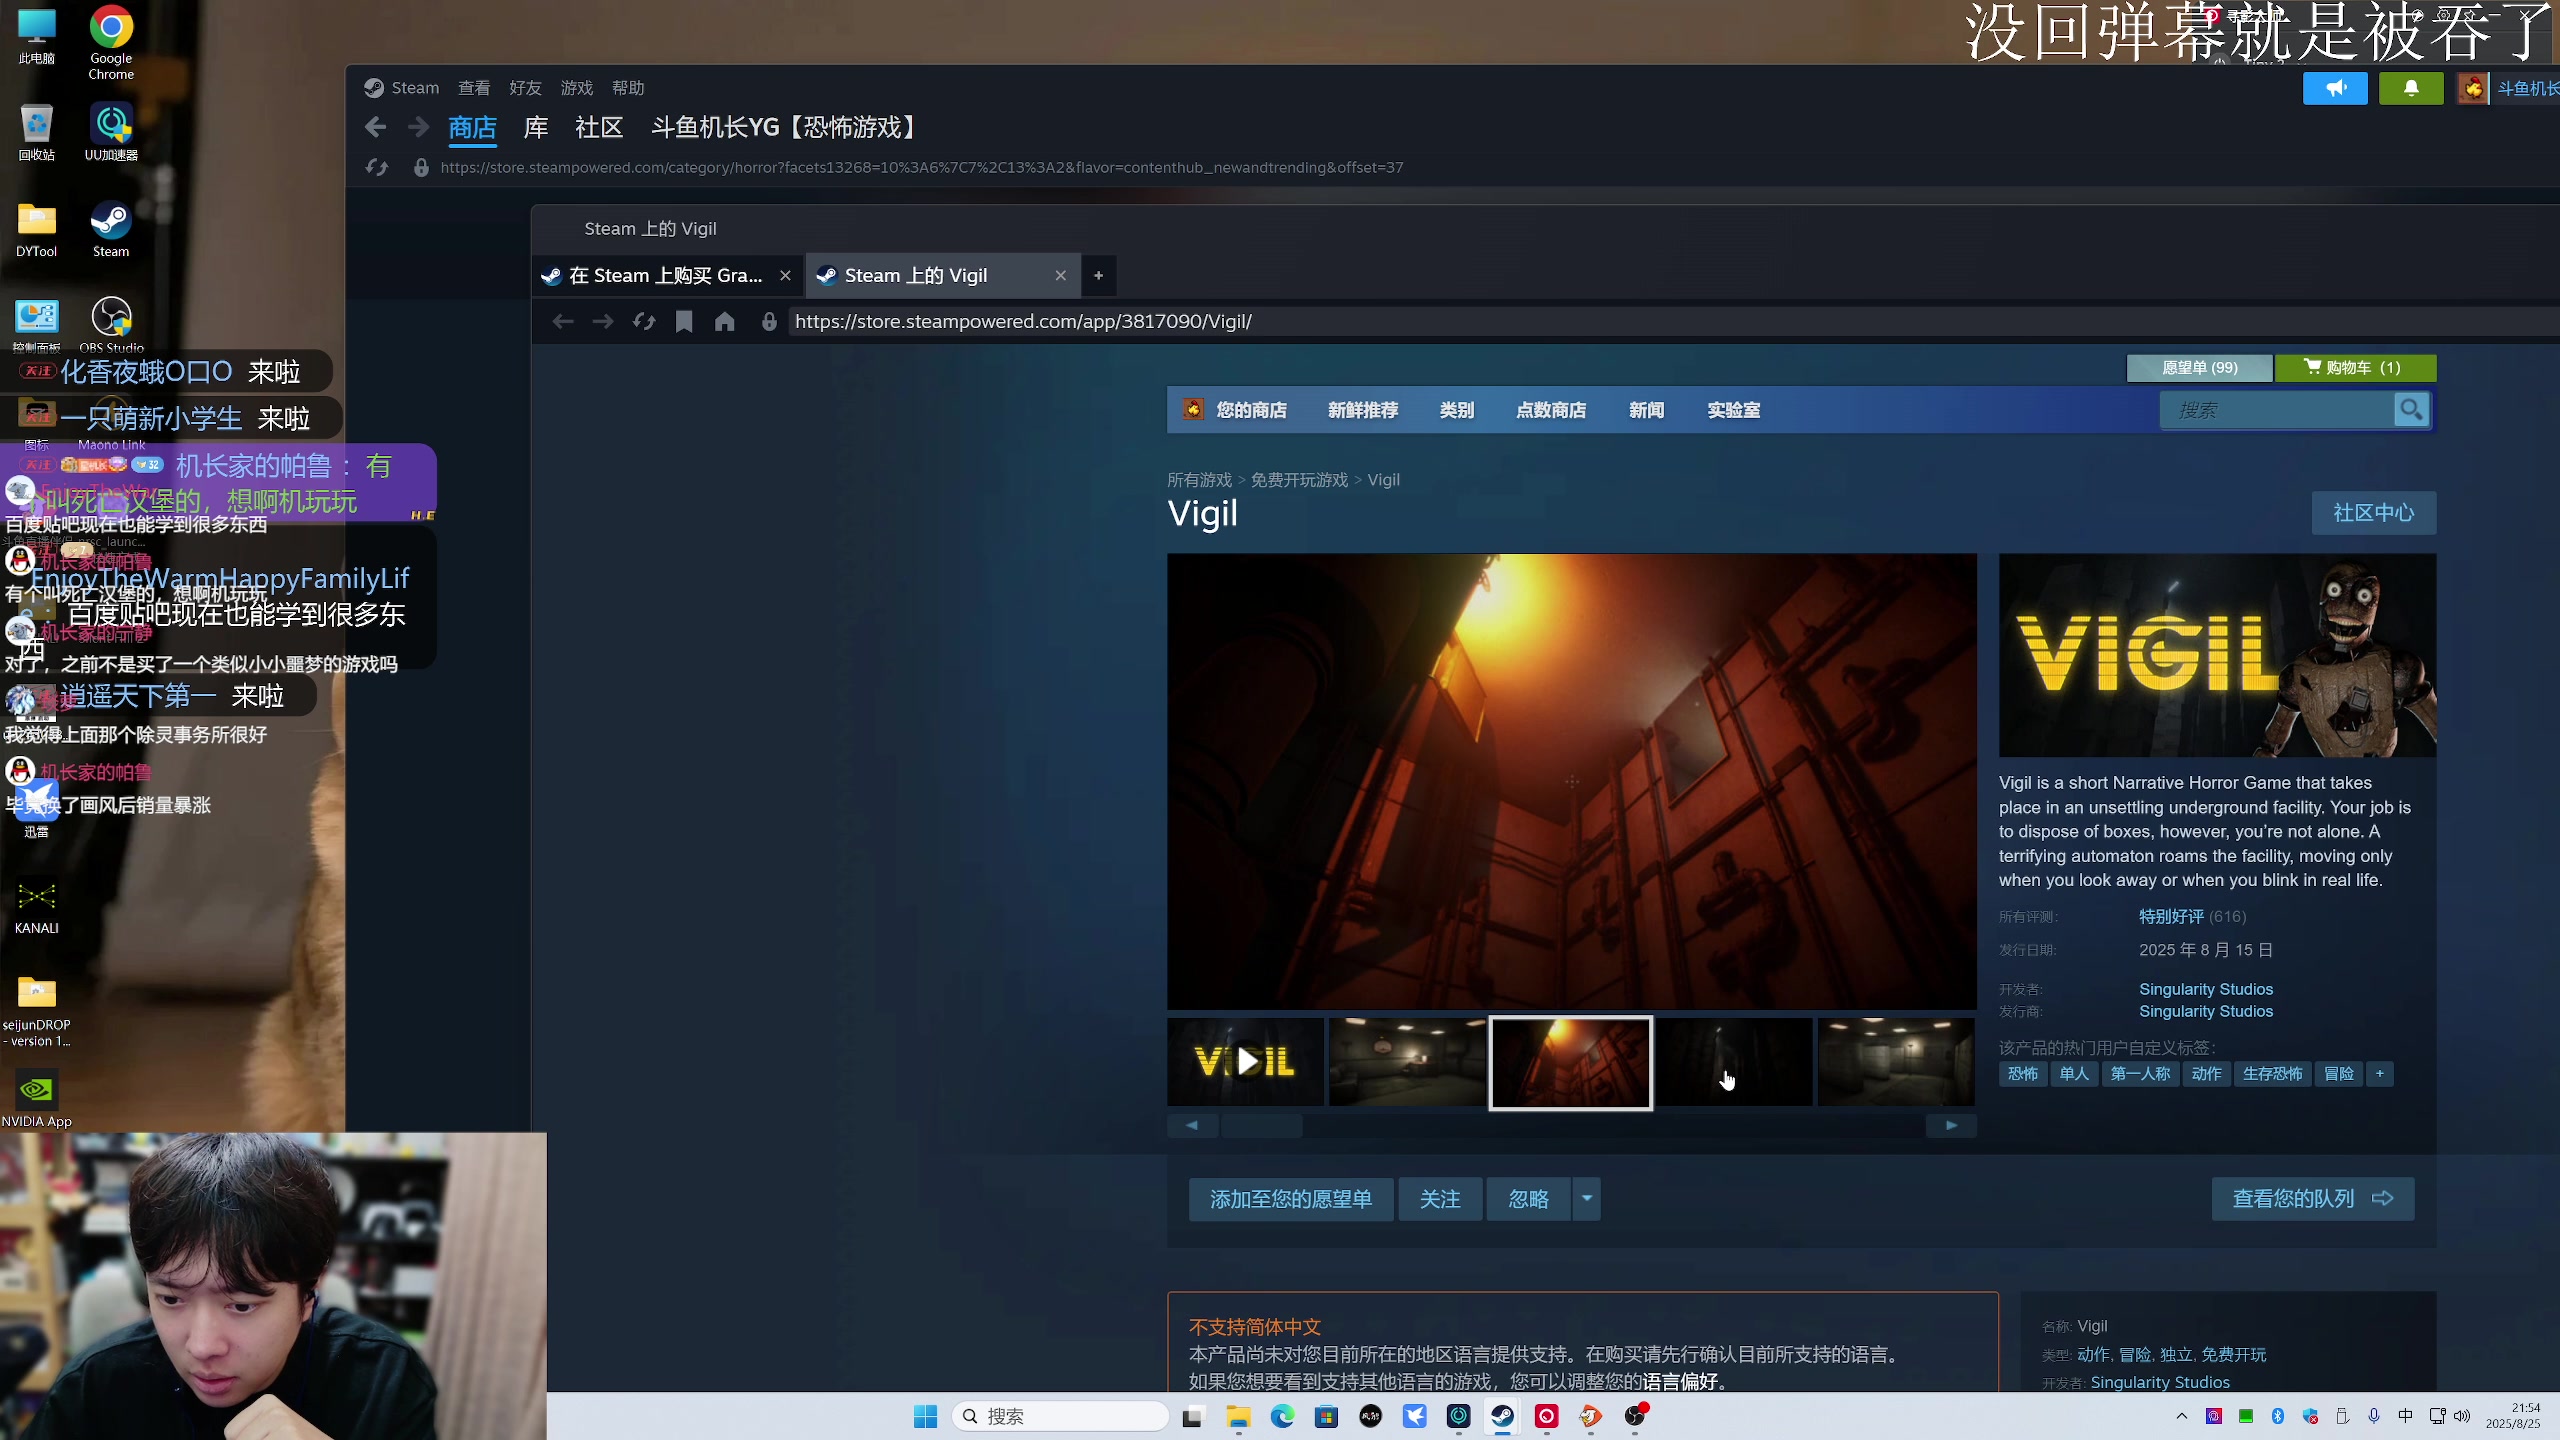Viewport: 2560px width, 1440px height.
Task: Switch to 社区 community tab
Action: tap(599, 127)
